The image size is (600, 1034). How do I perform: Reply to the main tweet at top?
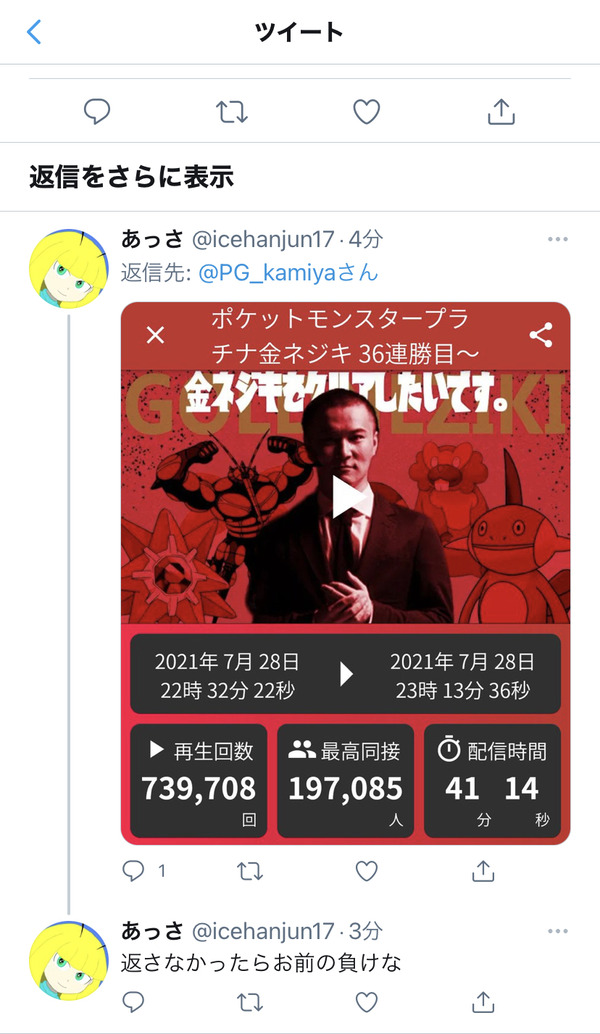pyautogui.click(x=97, y=111)
